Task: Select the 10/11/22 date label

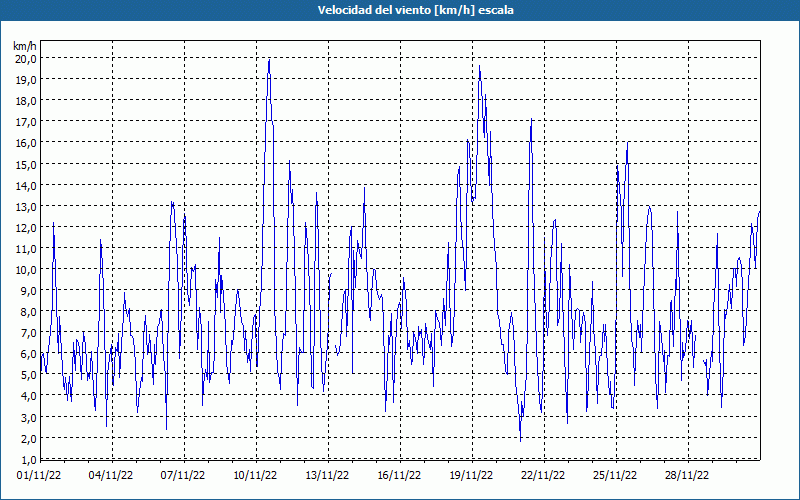Action: [255, 475]
